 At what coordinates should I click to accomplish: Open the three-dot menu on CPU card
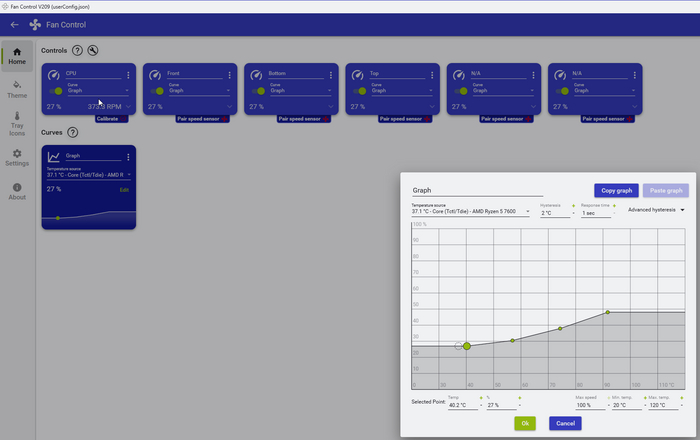tap(128, 75)
